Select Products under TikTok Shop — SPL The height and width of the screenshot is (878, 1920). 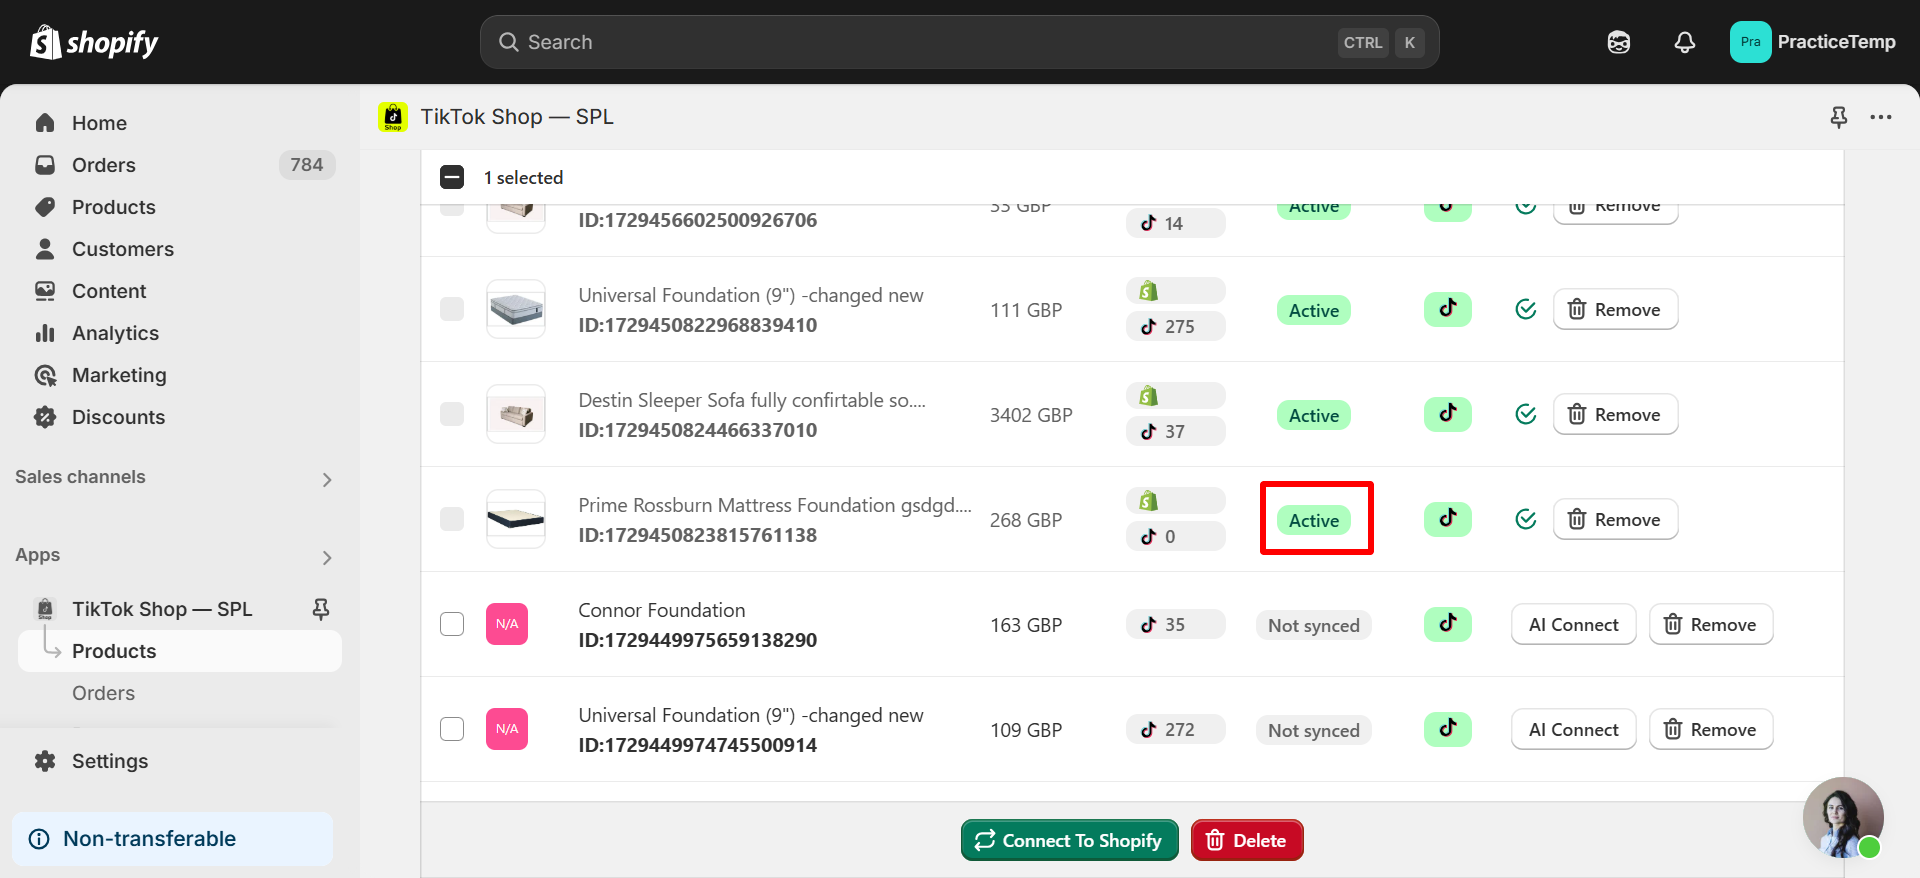point(180,651)
